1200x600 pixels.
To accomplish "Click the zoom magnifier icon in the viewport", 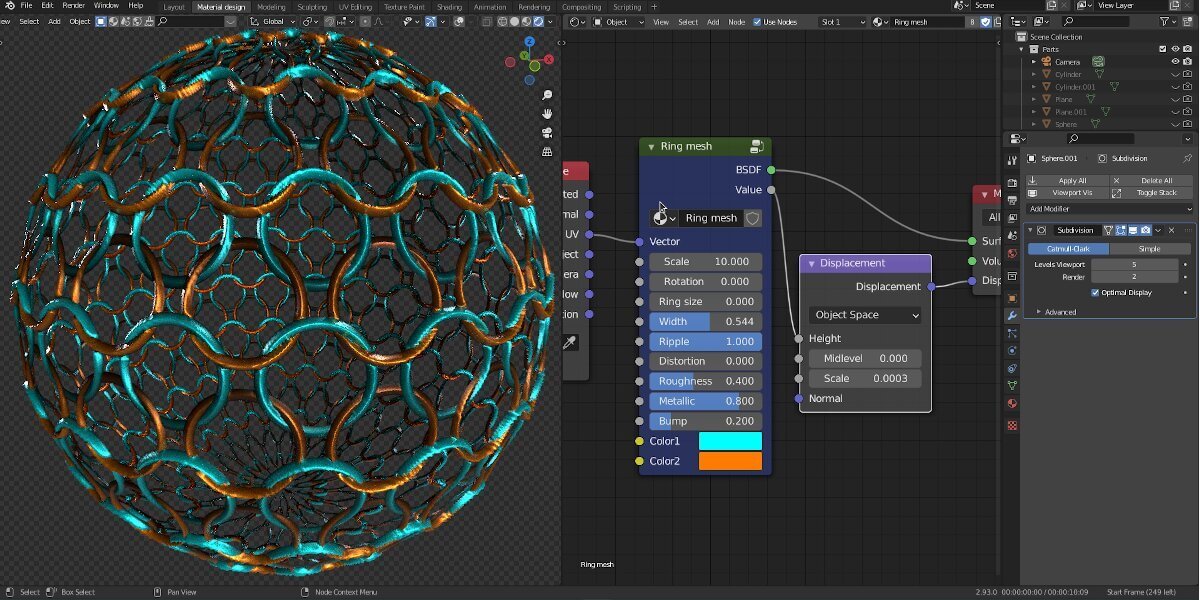I will pyautogui.click(x=547, y=95).
